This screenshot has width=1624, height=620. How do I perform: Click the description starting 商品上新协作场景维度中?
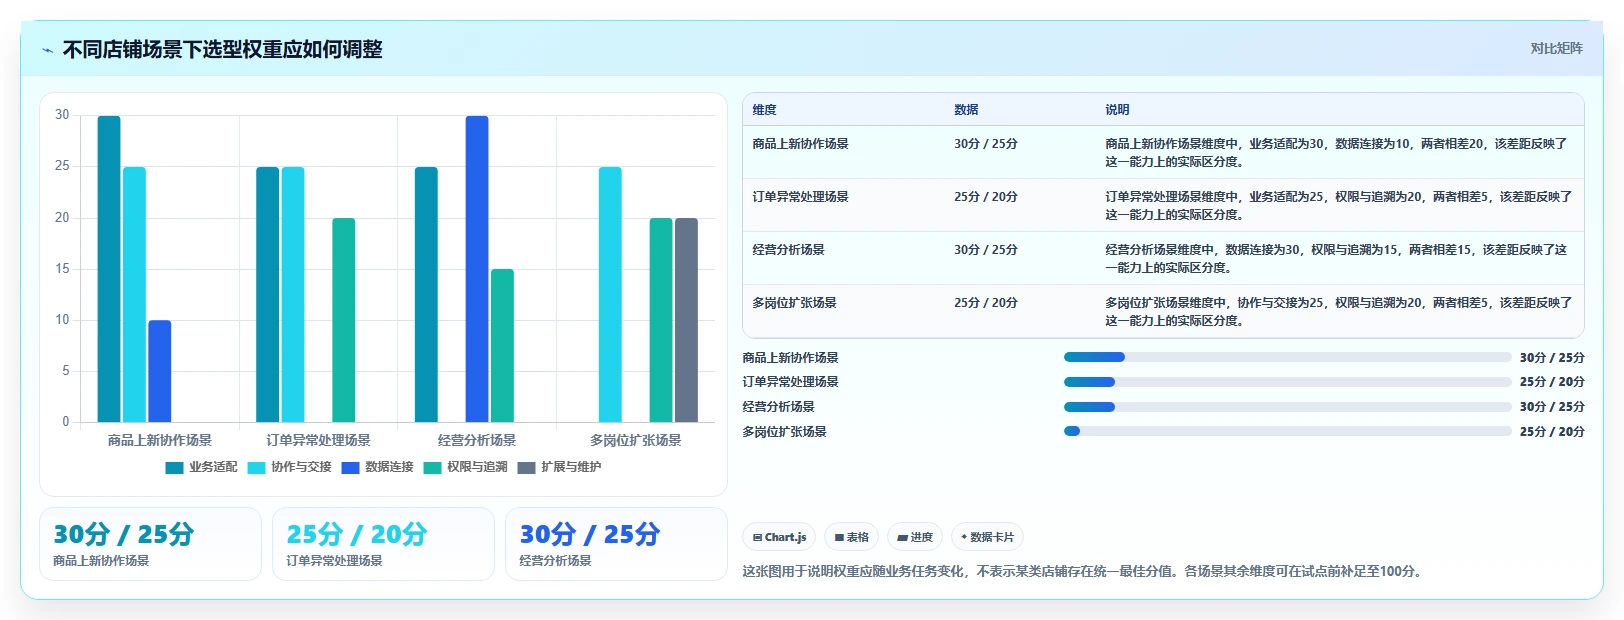(1337, 153)
